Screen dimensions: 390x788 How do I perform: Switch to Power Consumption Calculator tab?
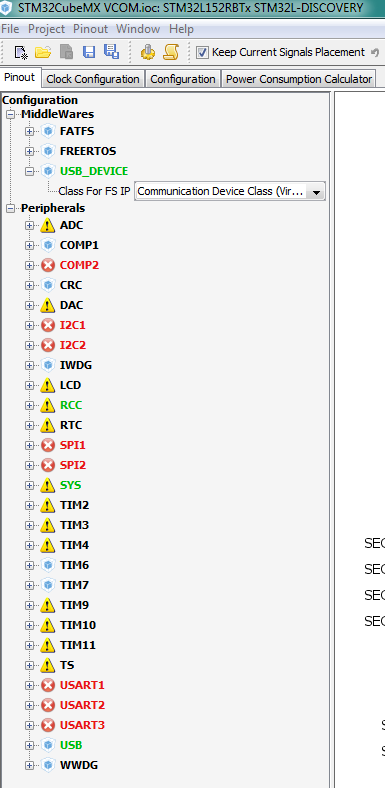299,79
